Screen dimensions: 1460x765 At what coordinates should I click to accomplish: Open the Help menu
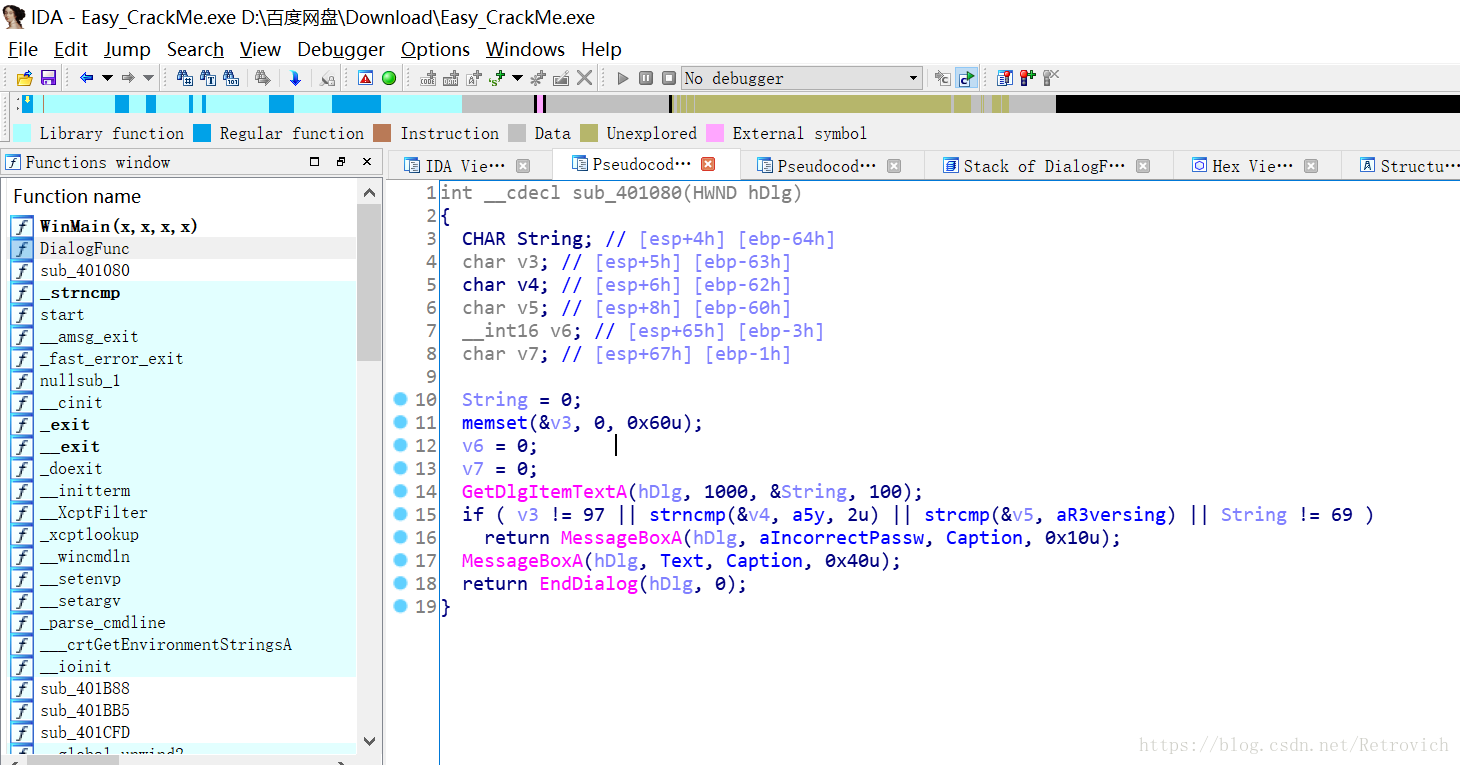(601, 49)
